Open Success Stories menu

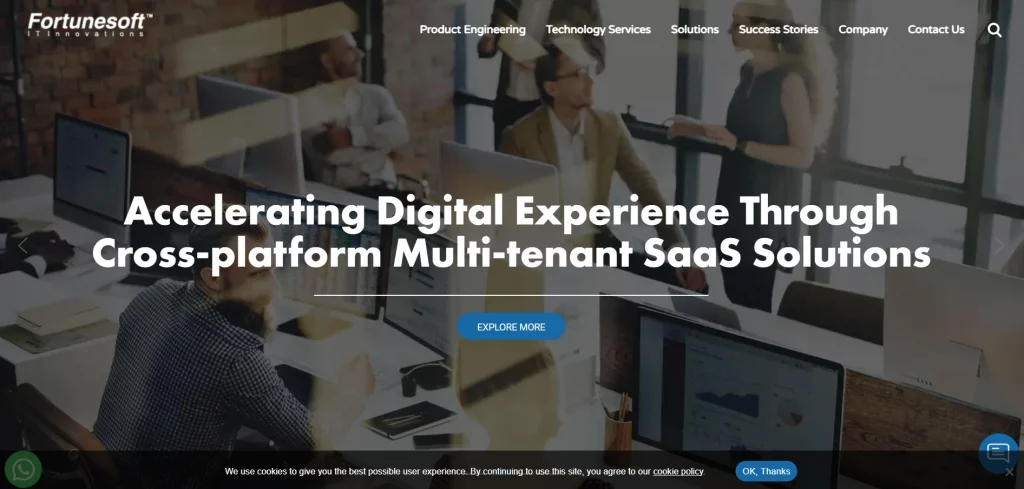(x=778, y=29)
